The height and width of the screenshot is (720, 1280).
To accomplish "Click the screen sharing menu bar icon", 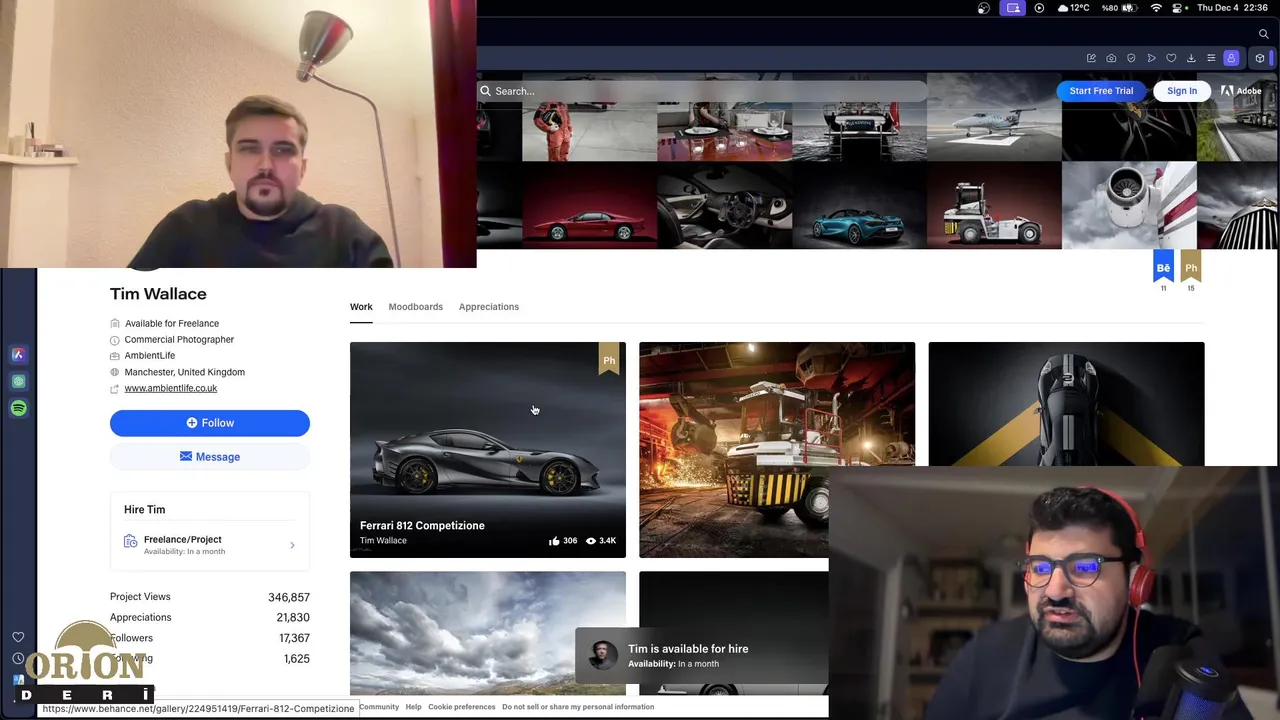I will (x=1013, y=8).
